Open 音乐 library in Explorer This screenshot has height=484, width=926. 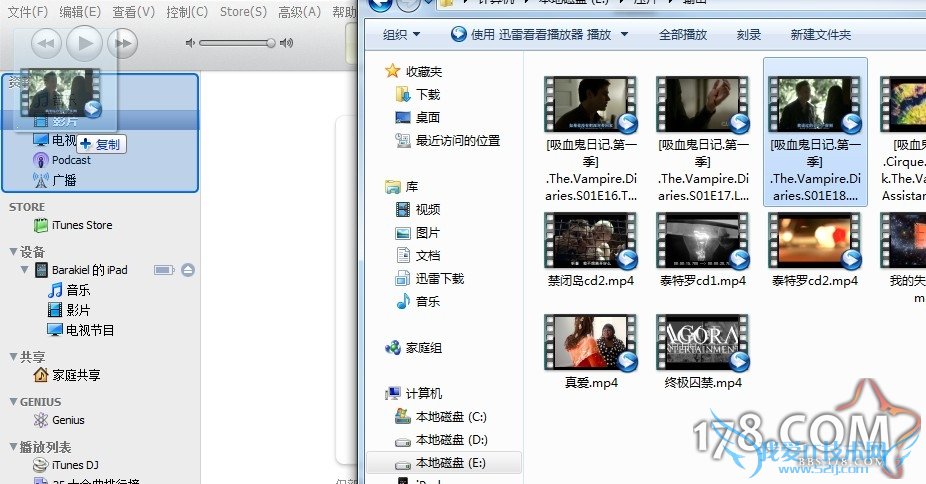click(x=418, y=302)
